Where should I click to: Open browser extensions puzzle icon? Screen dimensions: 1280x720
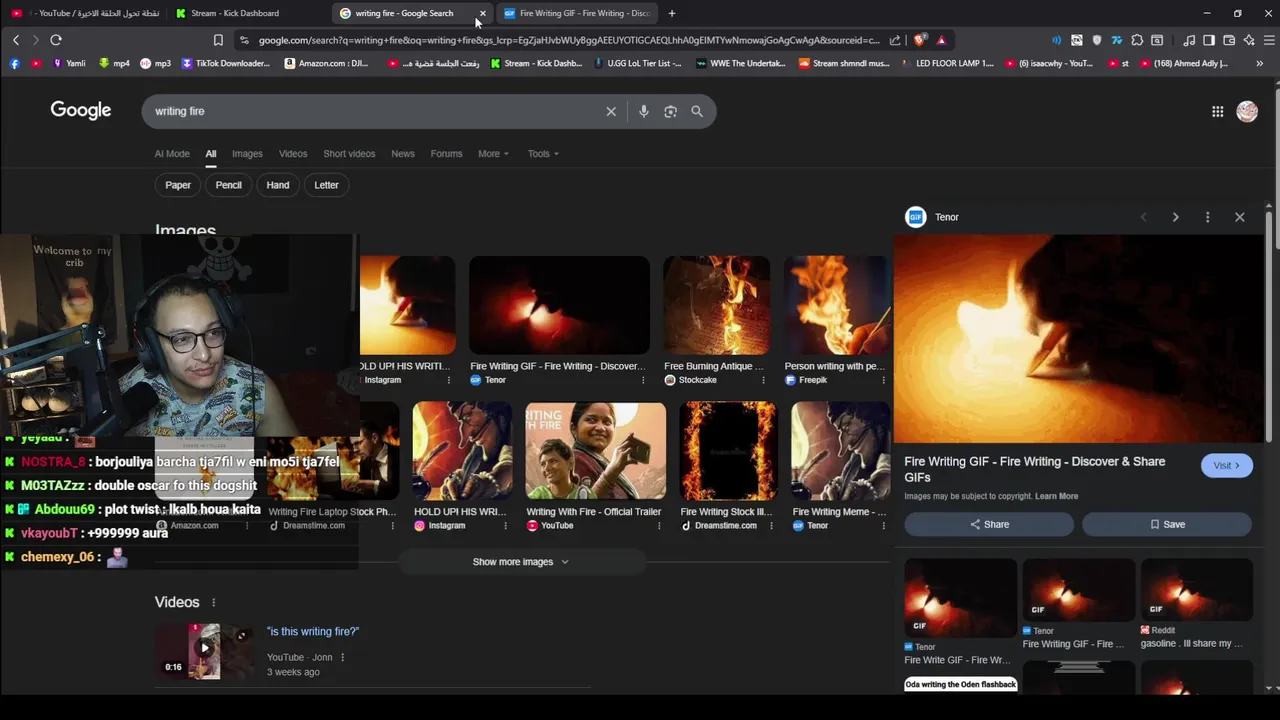tap(1137, 40)
